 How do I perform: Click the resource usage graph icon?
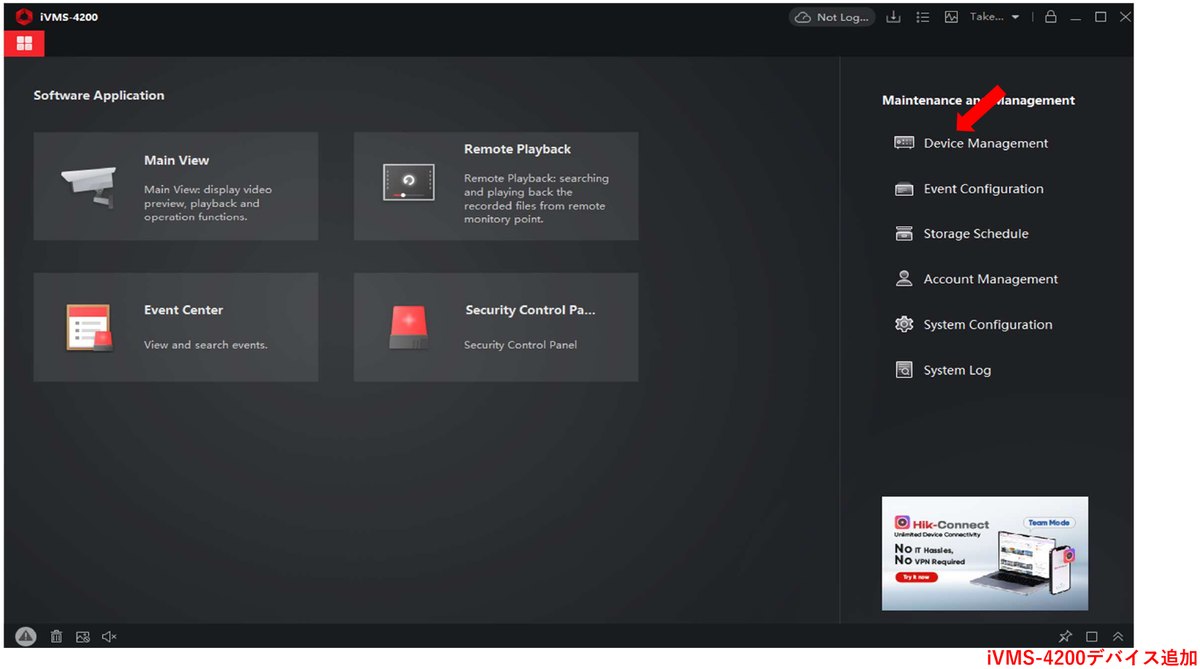[x=951, y=17]
